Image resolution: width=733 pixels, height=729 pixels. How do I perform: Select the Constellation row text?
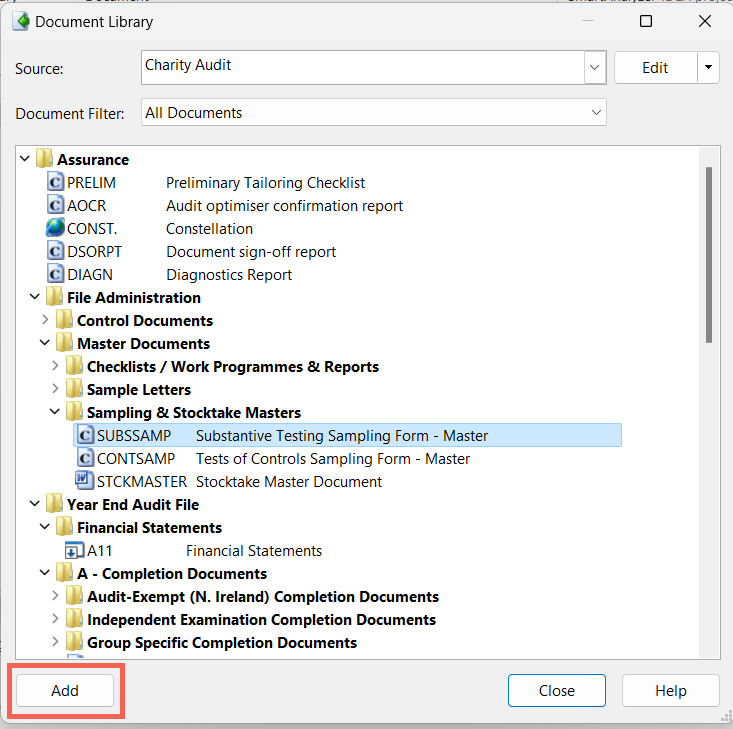209,229
